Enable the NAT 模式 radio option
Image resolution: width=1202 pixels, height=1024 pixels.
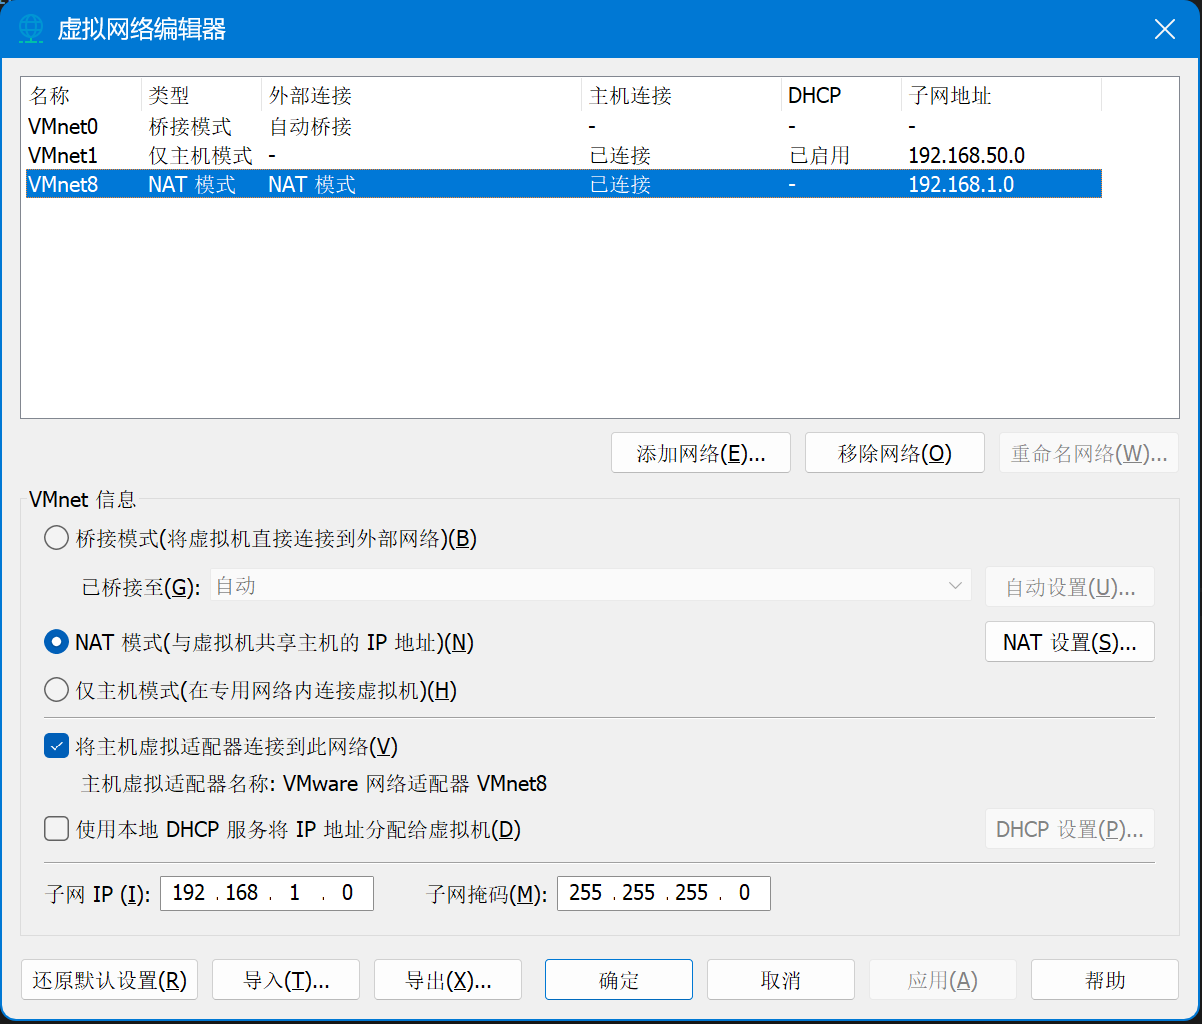56,641
